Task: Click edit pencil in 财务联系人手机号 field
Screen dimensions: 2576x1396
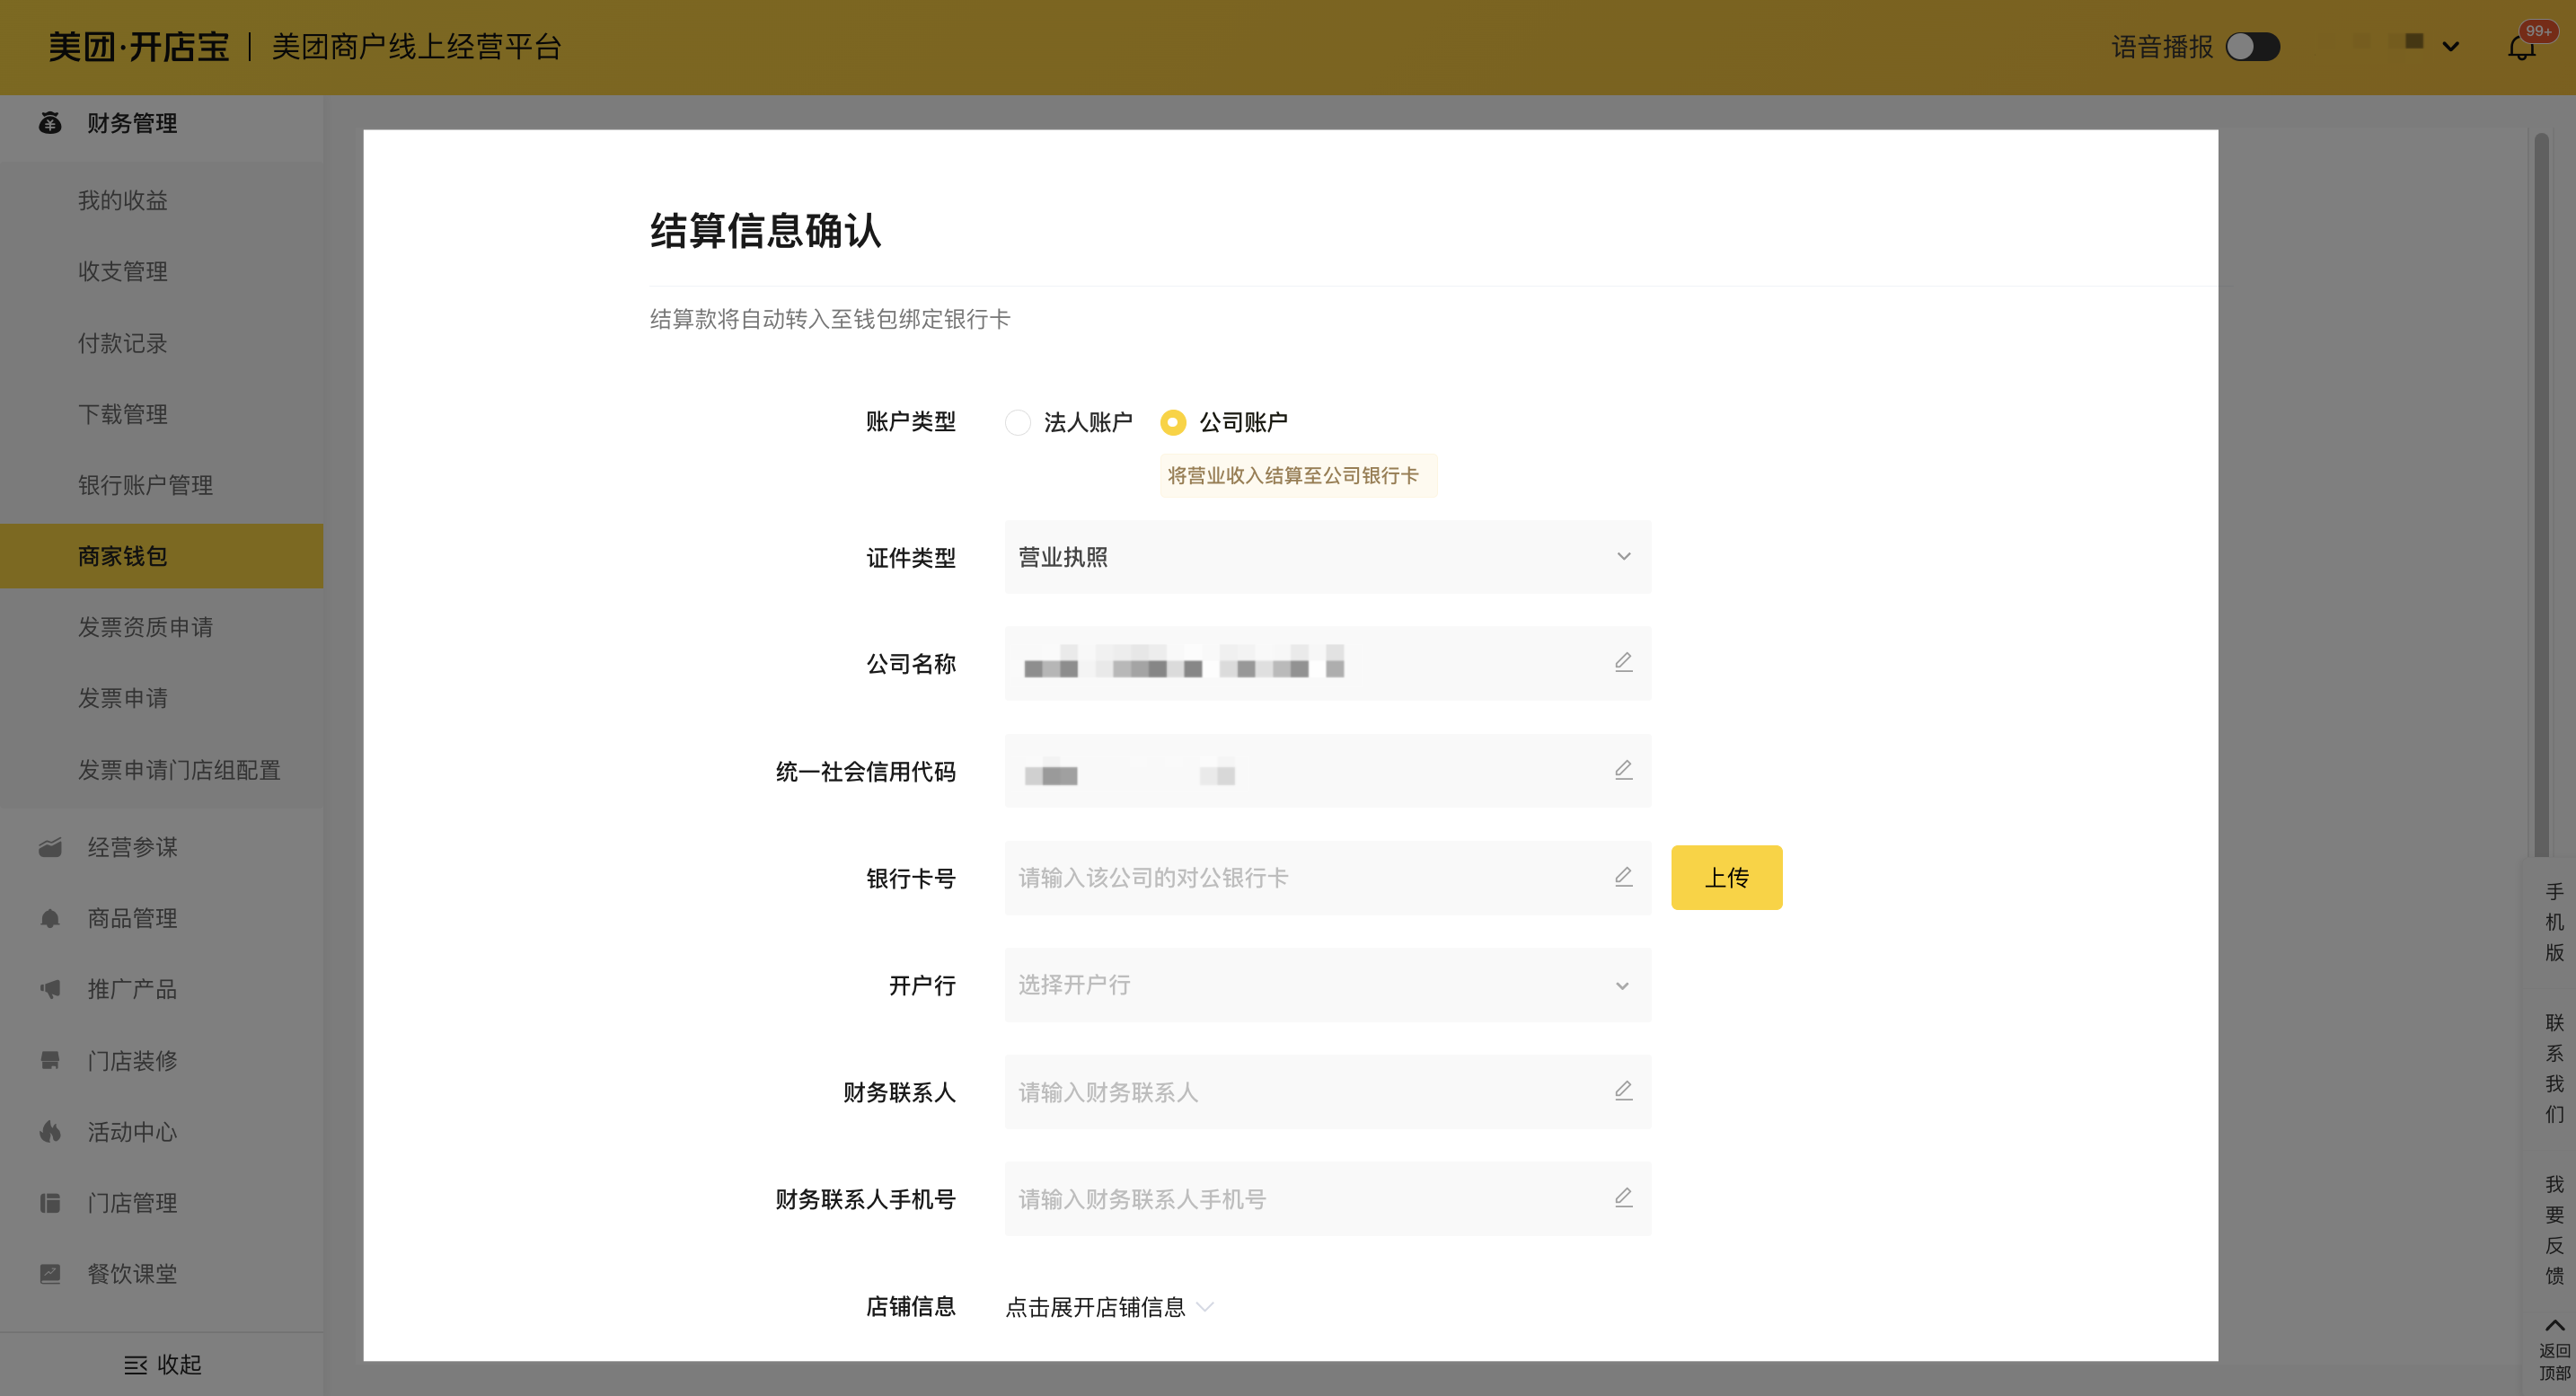Action: pyautogui.click(x=1623, y=1198)
